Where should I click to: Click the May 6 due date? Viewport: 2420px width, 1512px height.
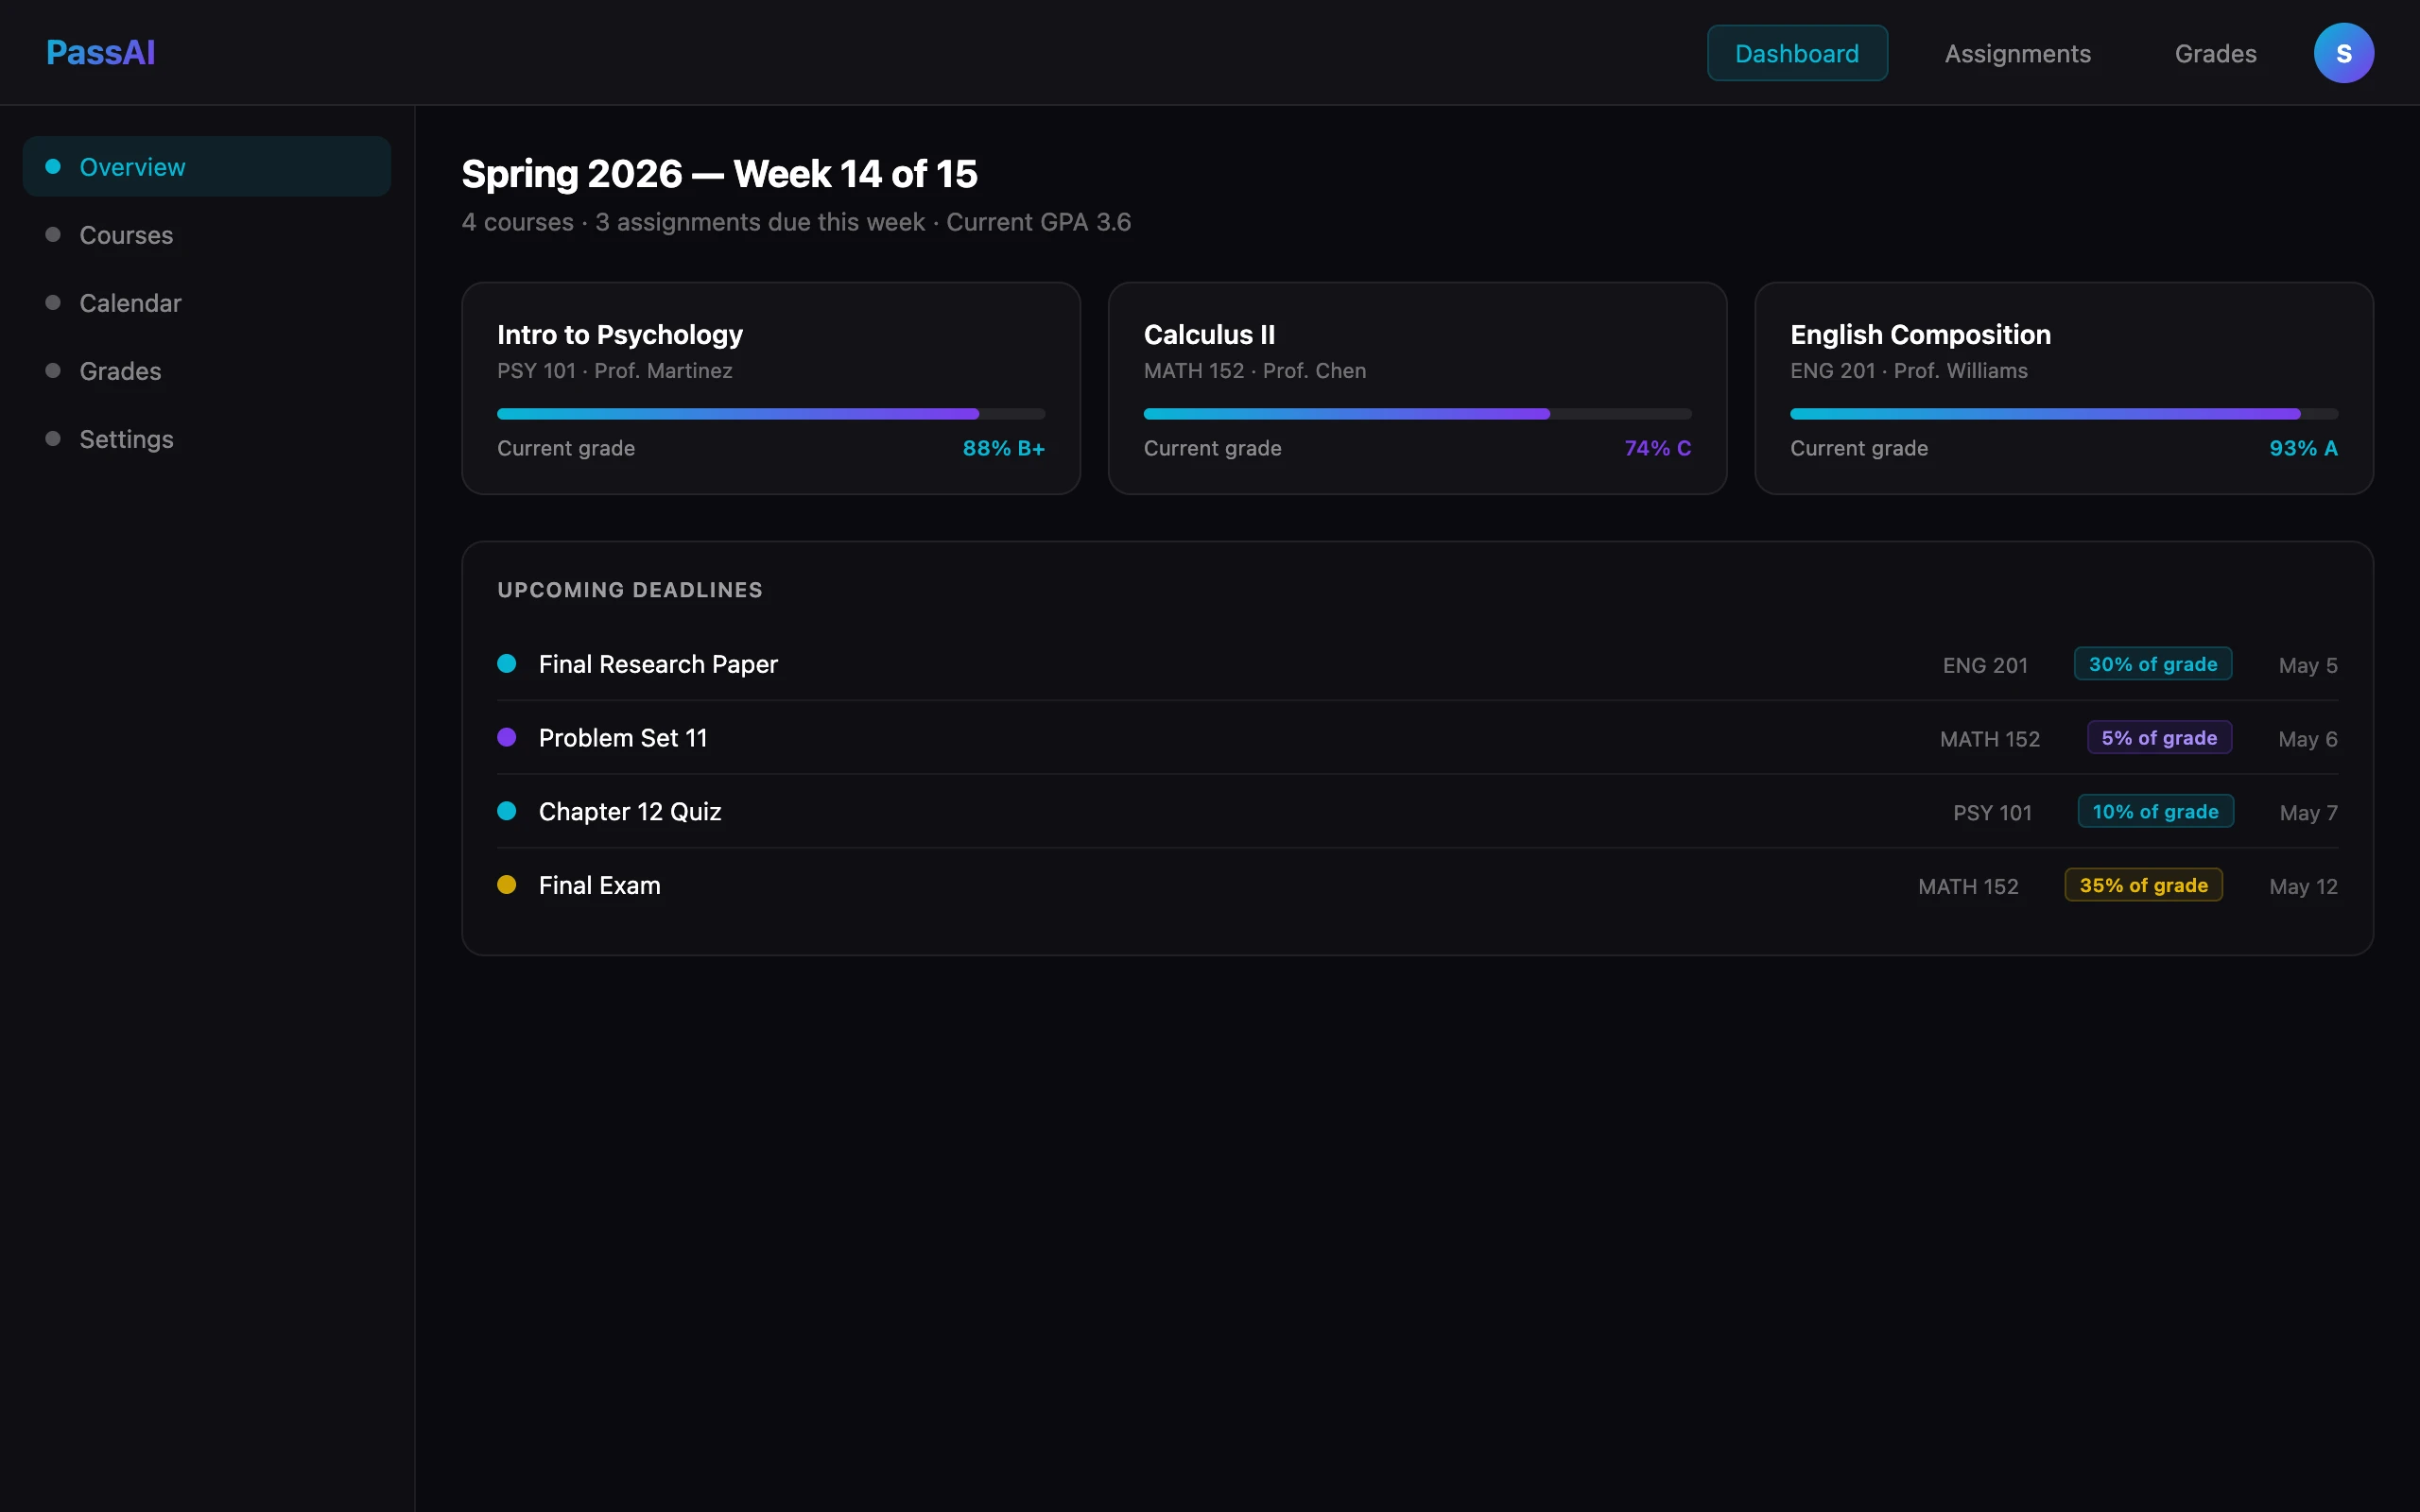(x=2308, y=739)
